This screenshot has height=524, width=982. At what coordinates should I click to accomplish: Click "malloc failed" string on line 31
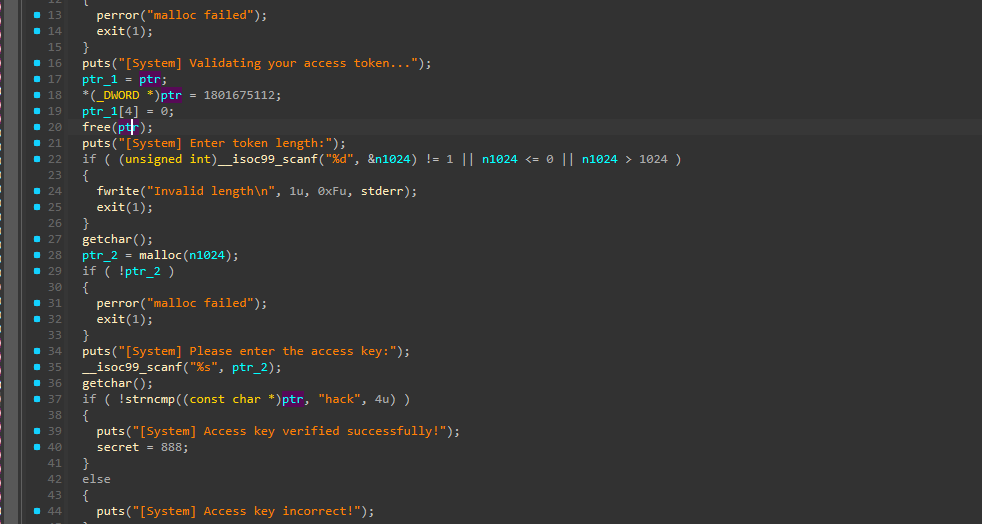[200, 303]
